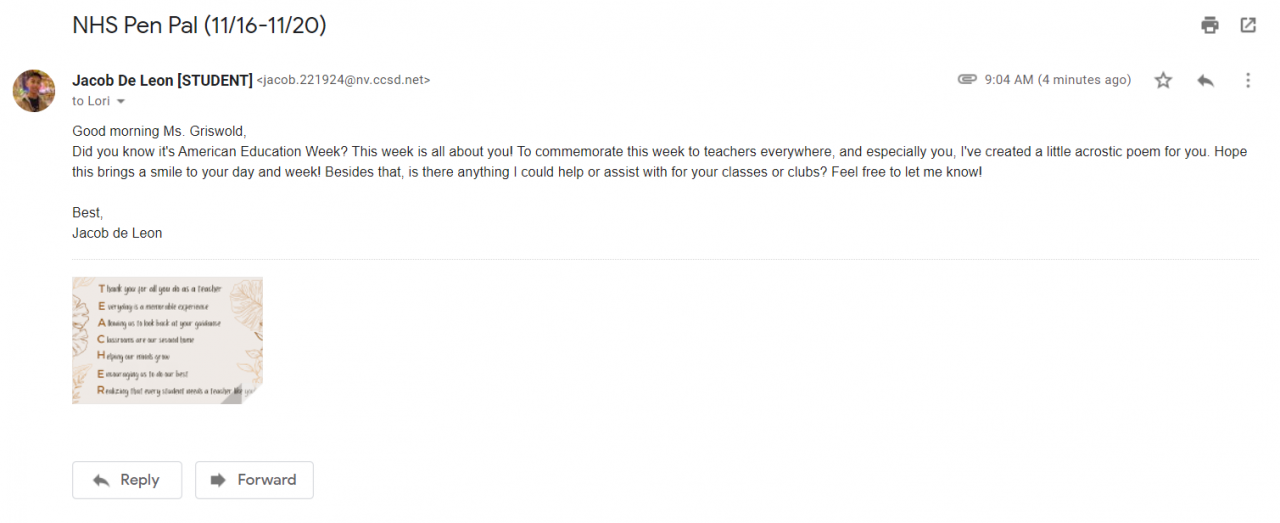
Task: Click the reply arrow icon beside the star
Action: pyautogui.click(x=1205, y=80)
